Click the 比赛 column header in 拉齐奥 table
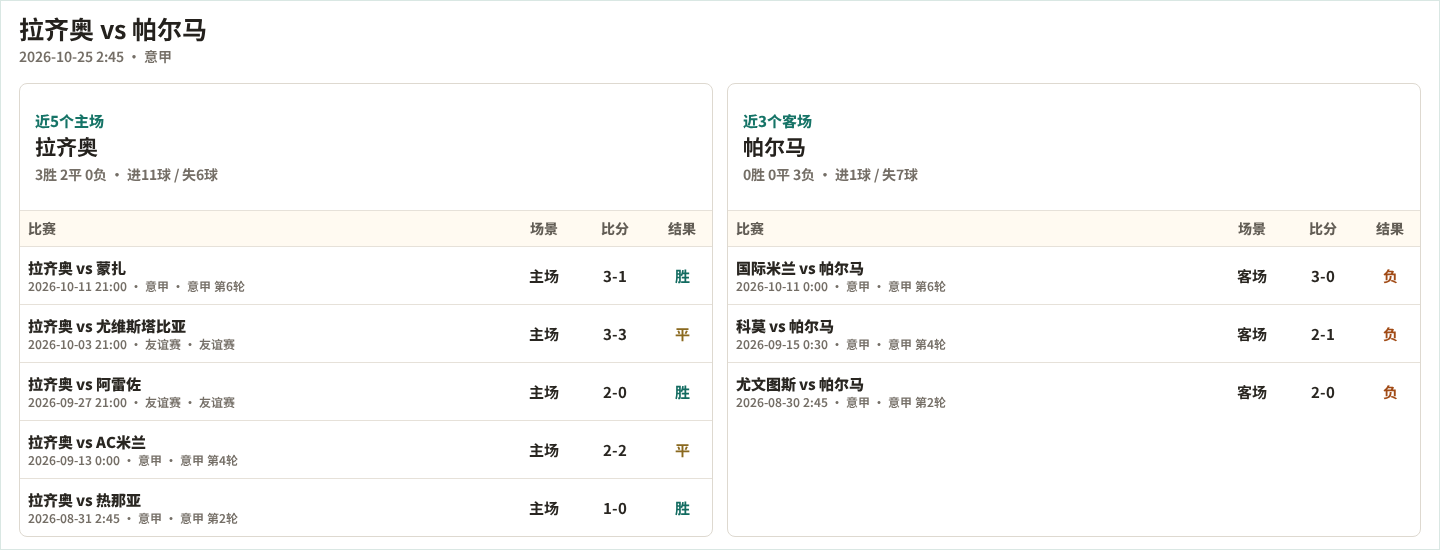The image size is (1440, 550). pos(42,229)
